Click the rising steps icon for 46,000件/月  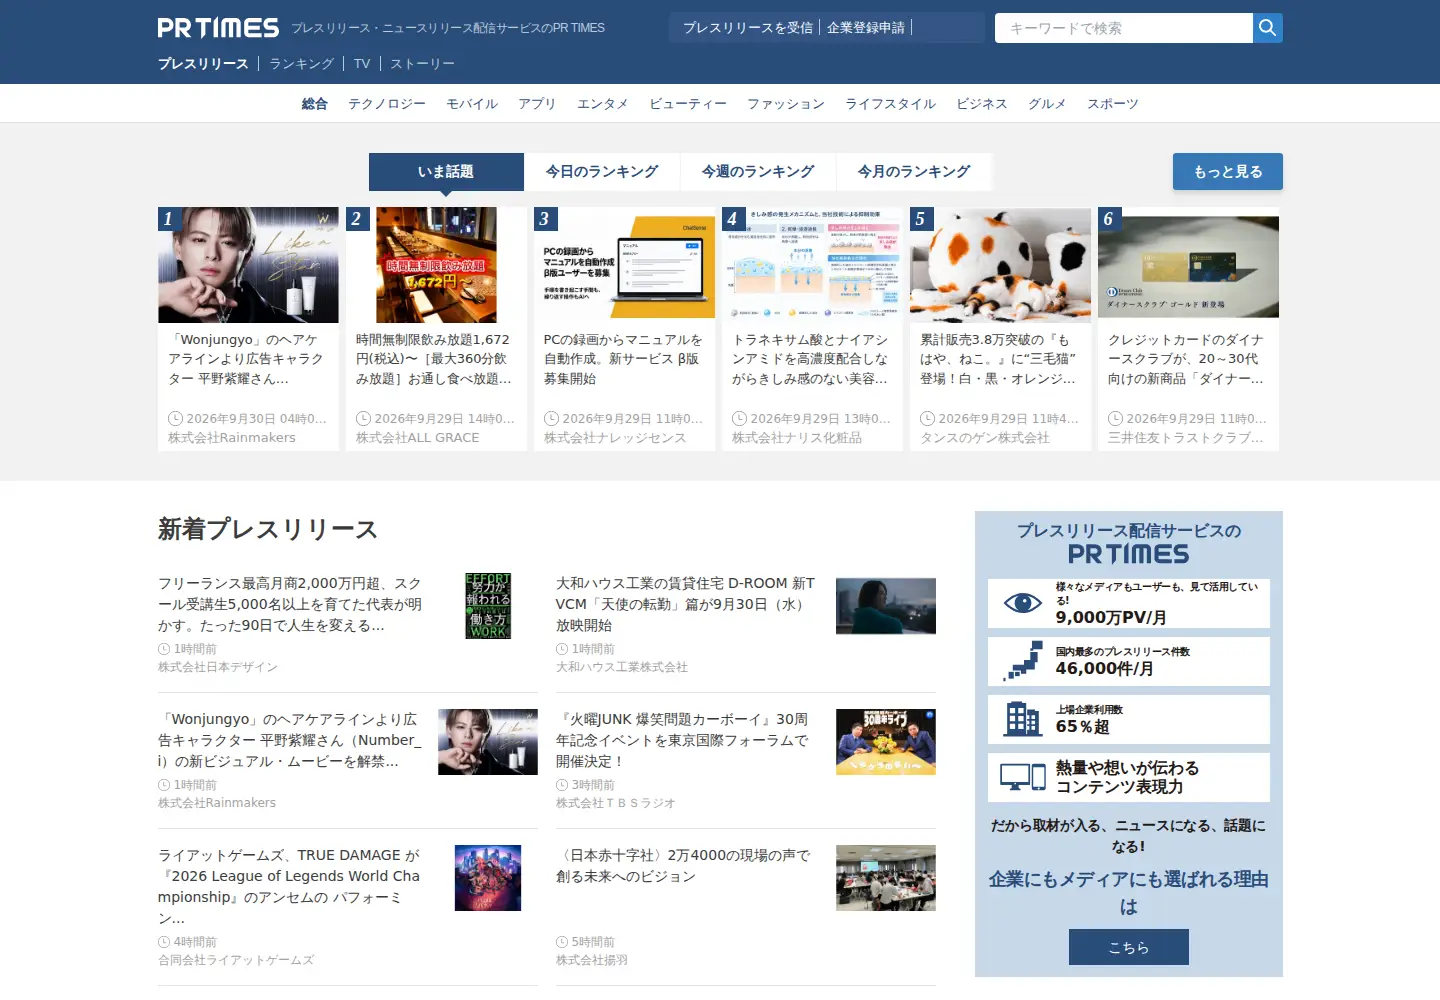[1022, 661]
